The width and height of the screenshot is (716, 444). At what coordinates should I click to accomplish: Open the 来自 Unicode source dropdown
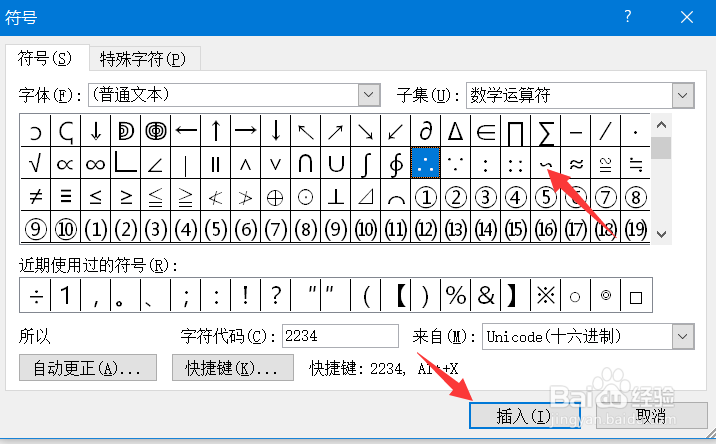[x=683, y=336]
